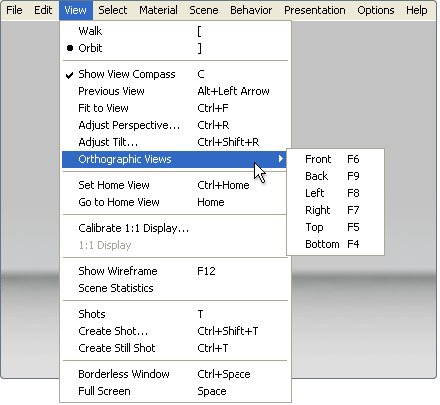Switch to Bottom orthographic view
The width and height of the screenshot is (440, 405).
(x=335, y=244)
